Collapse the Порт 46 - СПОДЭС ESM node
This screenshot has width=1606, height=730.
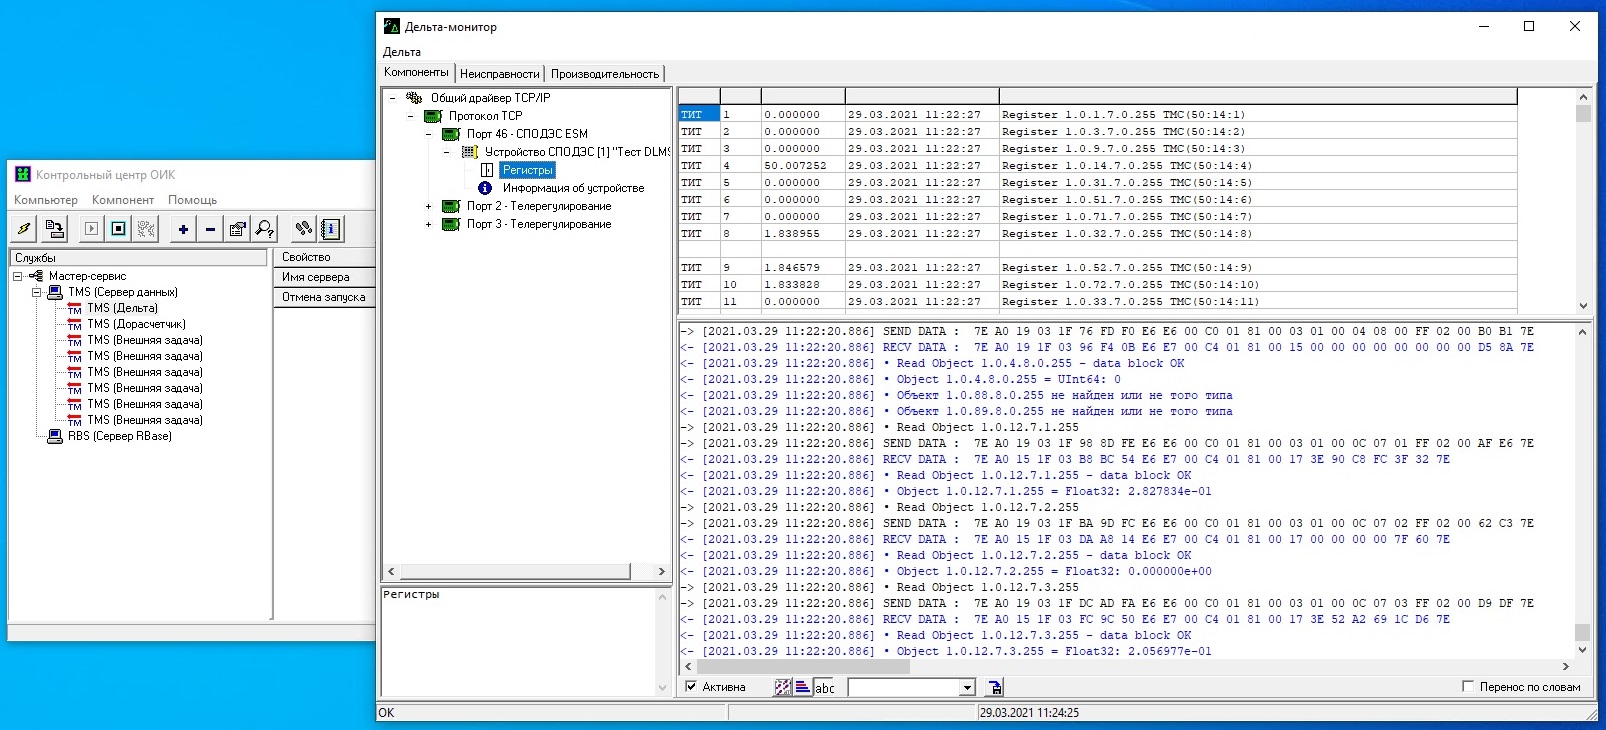pos(429,134)
